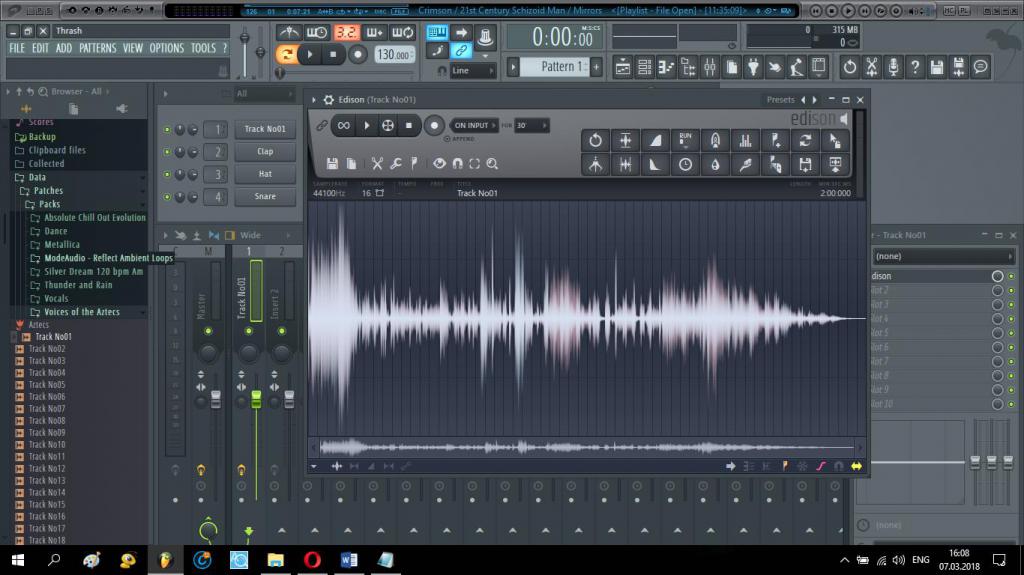
Task: Select Track No05 in the browser
Action: [46, 385]
